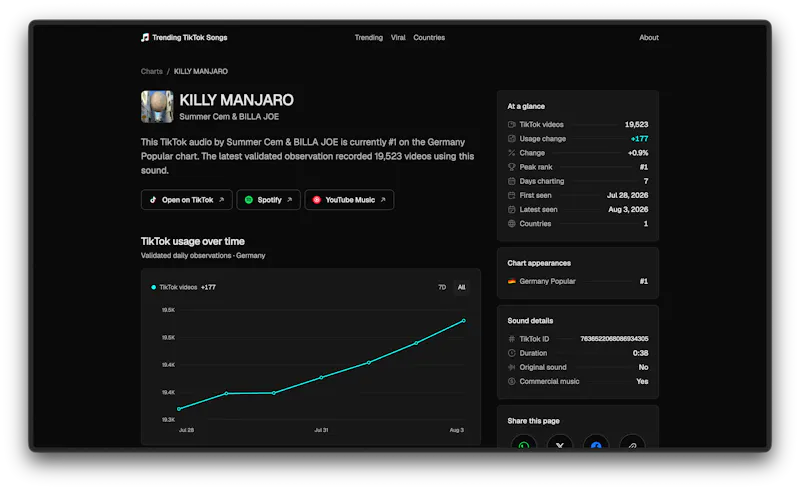Click the TikTok ID number value
The width and height of the screenshot is (800, 490).
click(614, 339)
